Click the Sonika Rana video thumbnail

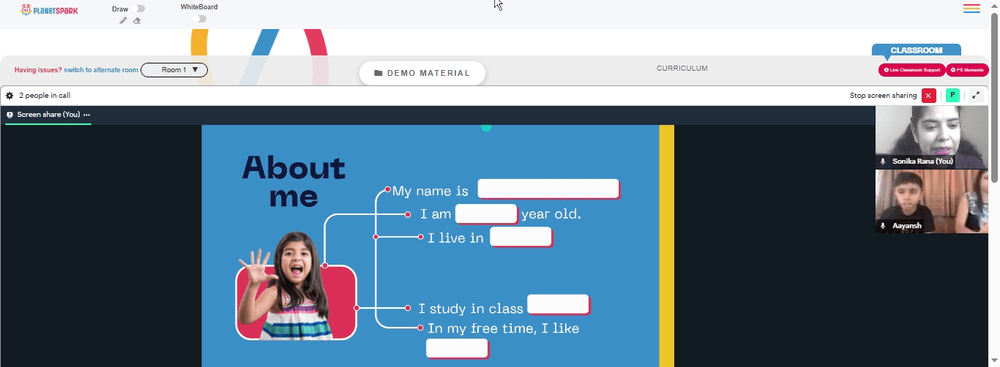931,137
